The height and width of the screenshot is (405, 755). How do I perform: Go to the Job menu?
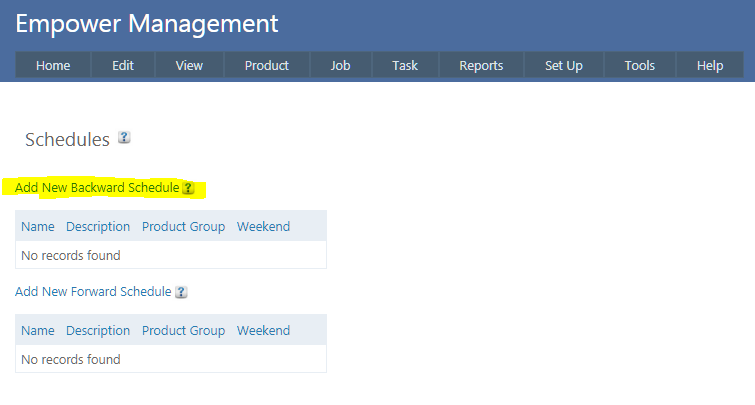(x=341, y=65)
